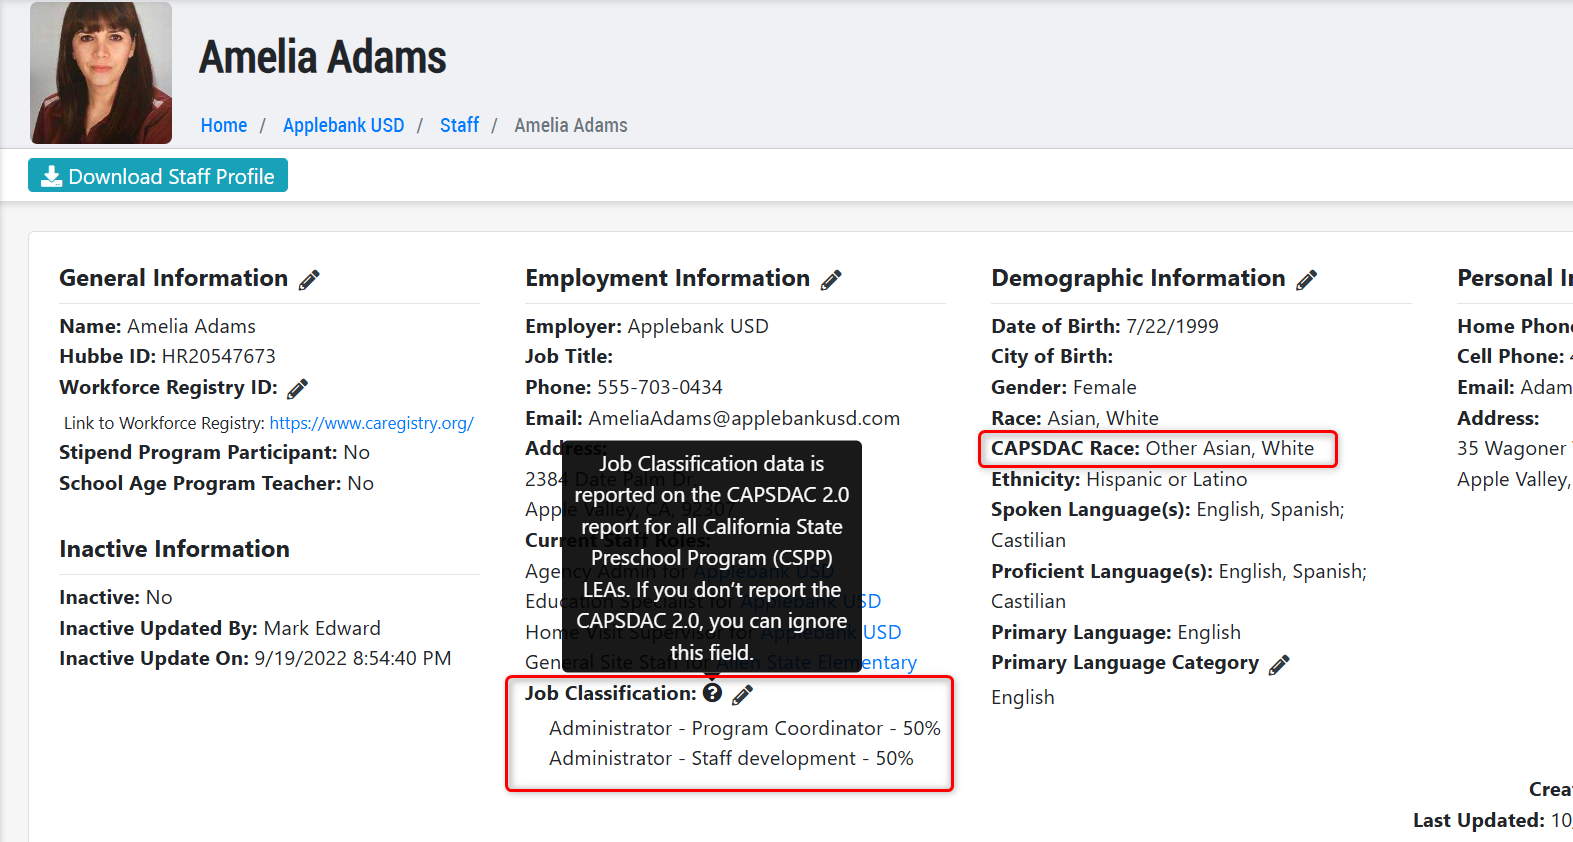Edit Demographic Information with pencil icon

pyautogui.click(x=1306, y=280)
